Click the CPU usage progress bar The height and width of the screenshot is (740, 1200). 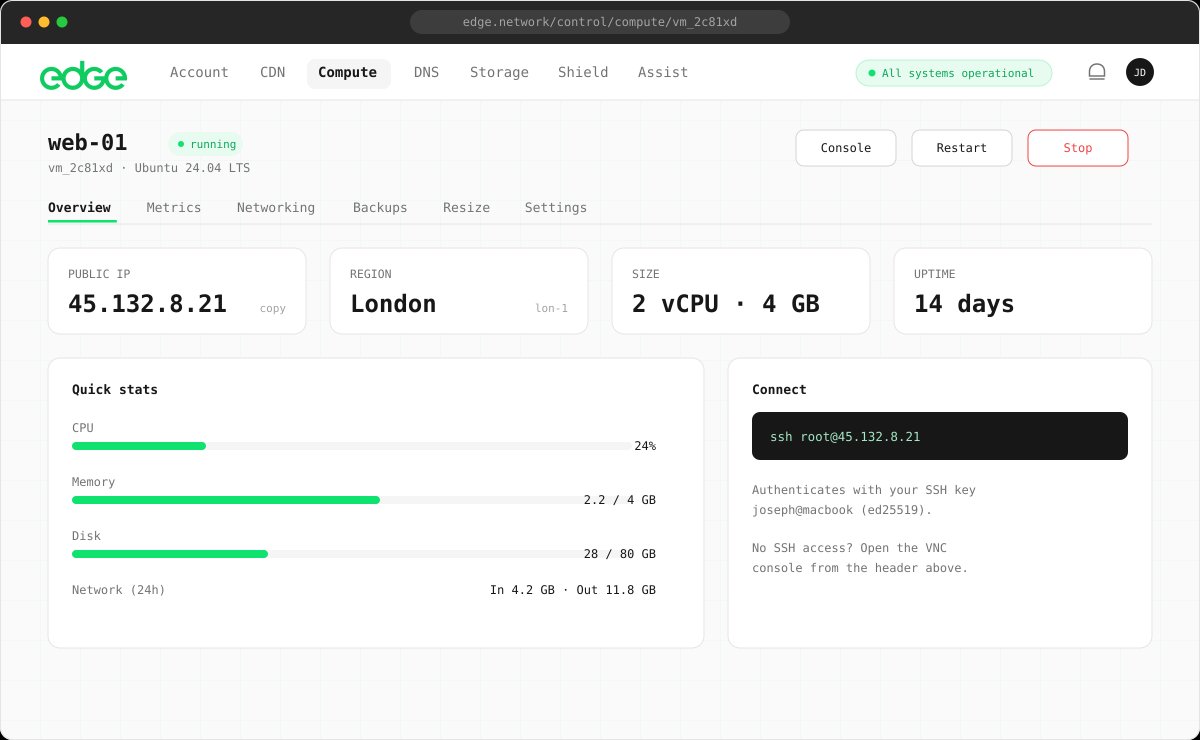(352, 446)
